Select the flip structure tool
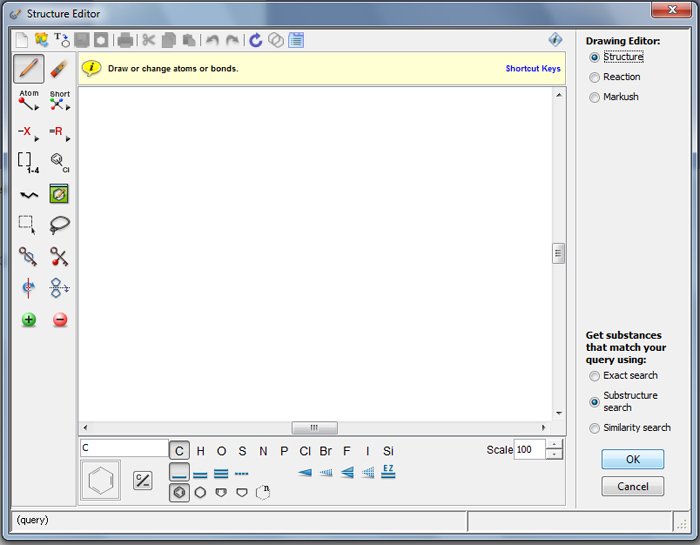 coord(59,288)
